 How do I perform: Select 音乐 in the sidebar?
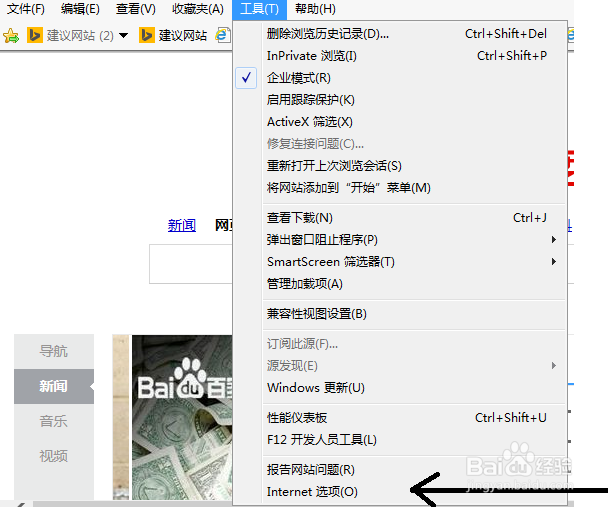54,421
